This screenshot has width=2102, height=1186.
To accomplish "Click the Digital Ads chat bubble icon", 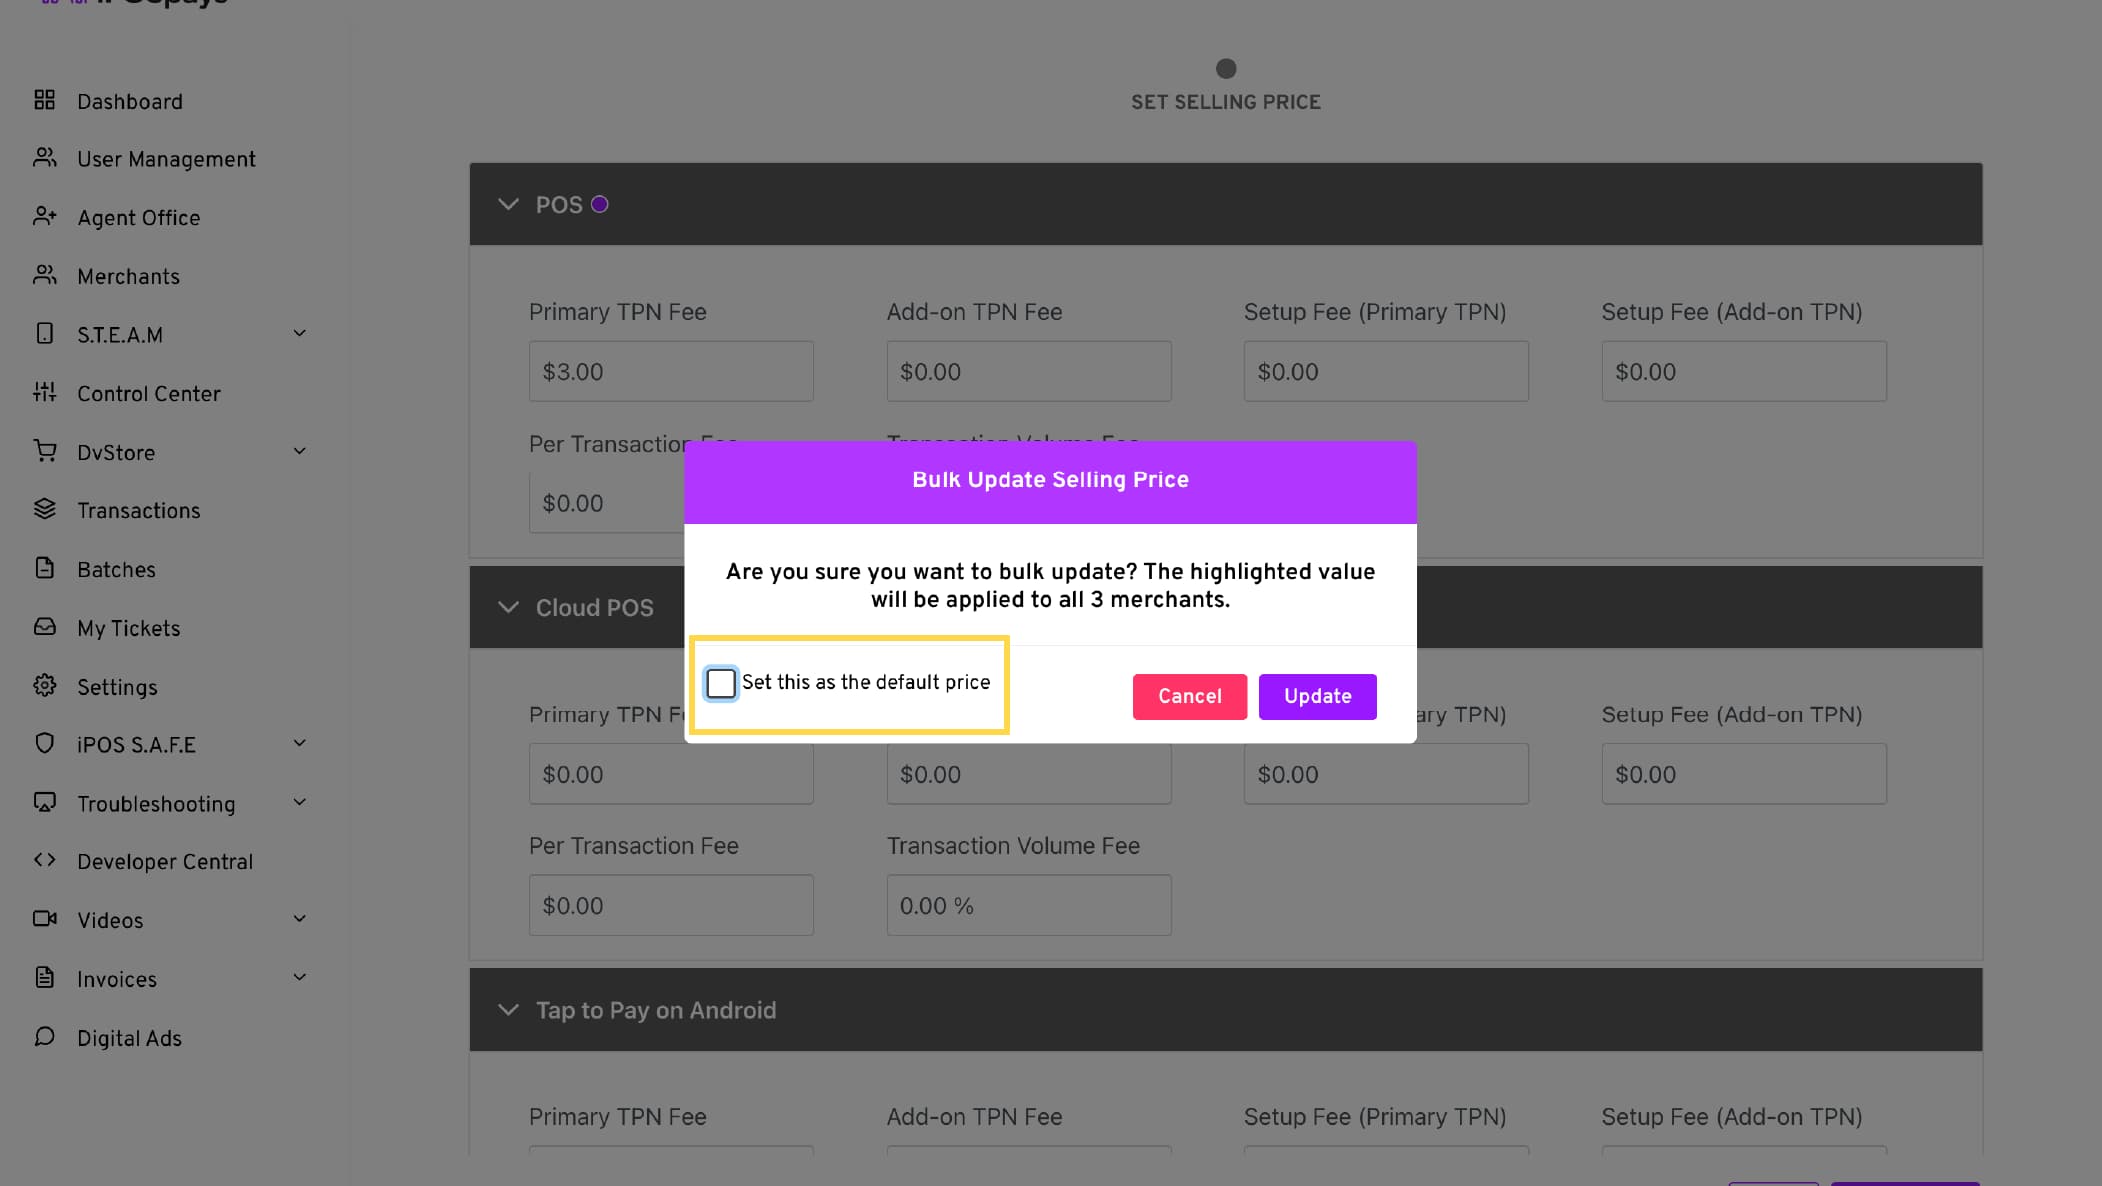I will (44, 1036).
